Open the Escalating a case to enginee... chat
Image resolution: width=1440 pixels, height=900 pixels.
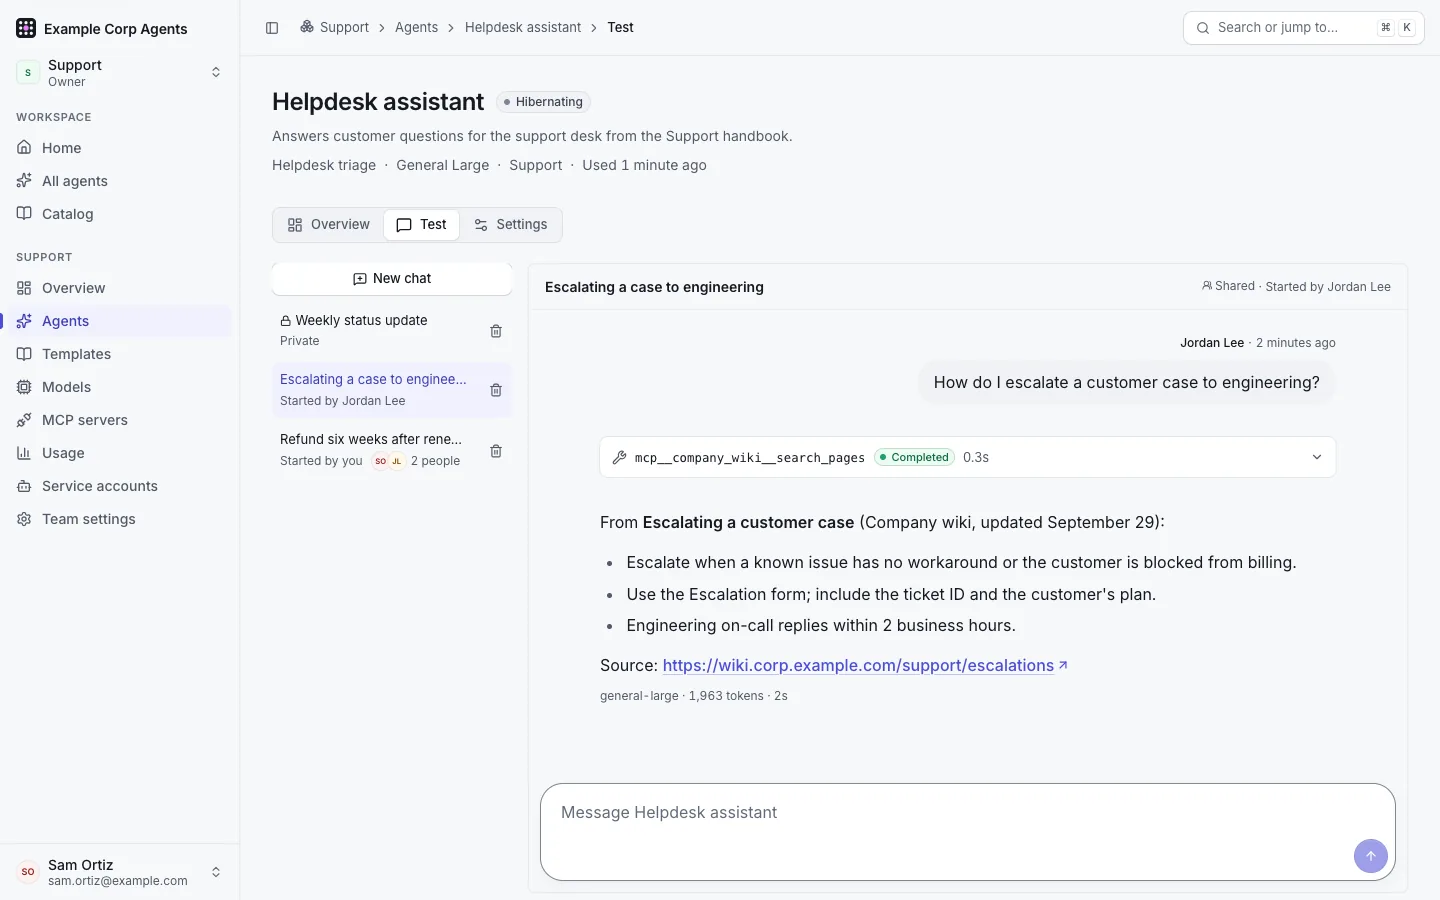pyautogui.click(x=376, y=390)
